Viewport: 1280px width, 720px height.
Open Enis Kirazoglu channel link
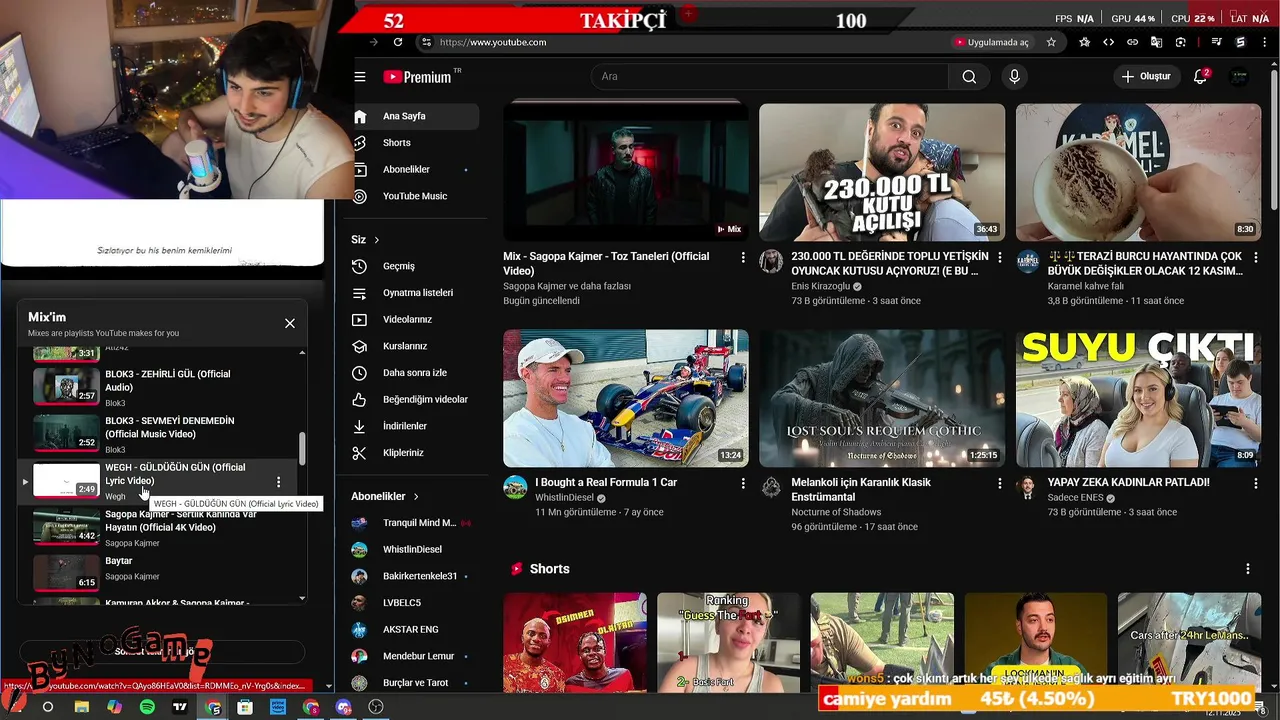(820, 286)
